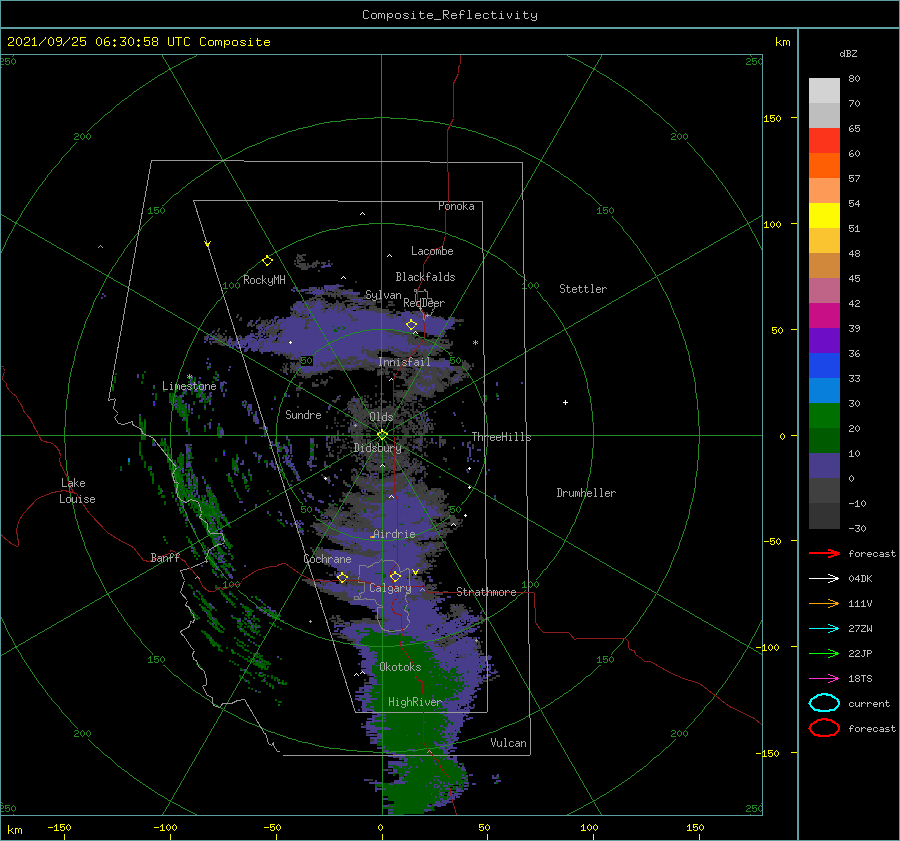Click the Olds label
This screenshot has width=900, height=841.
(x=381, y=417)
